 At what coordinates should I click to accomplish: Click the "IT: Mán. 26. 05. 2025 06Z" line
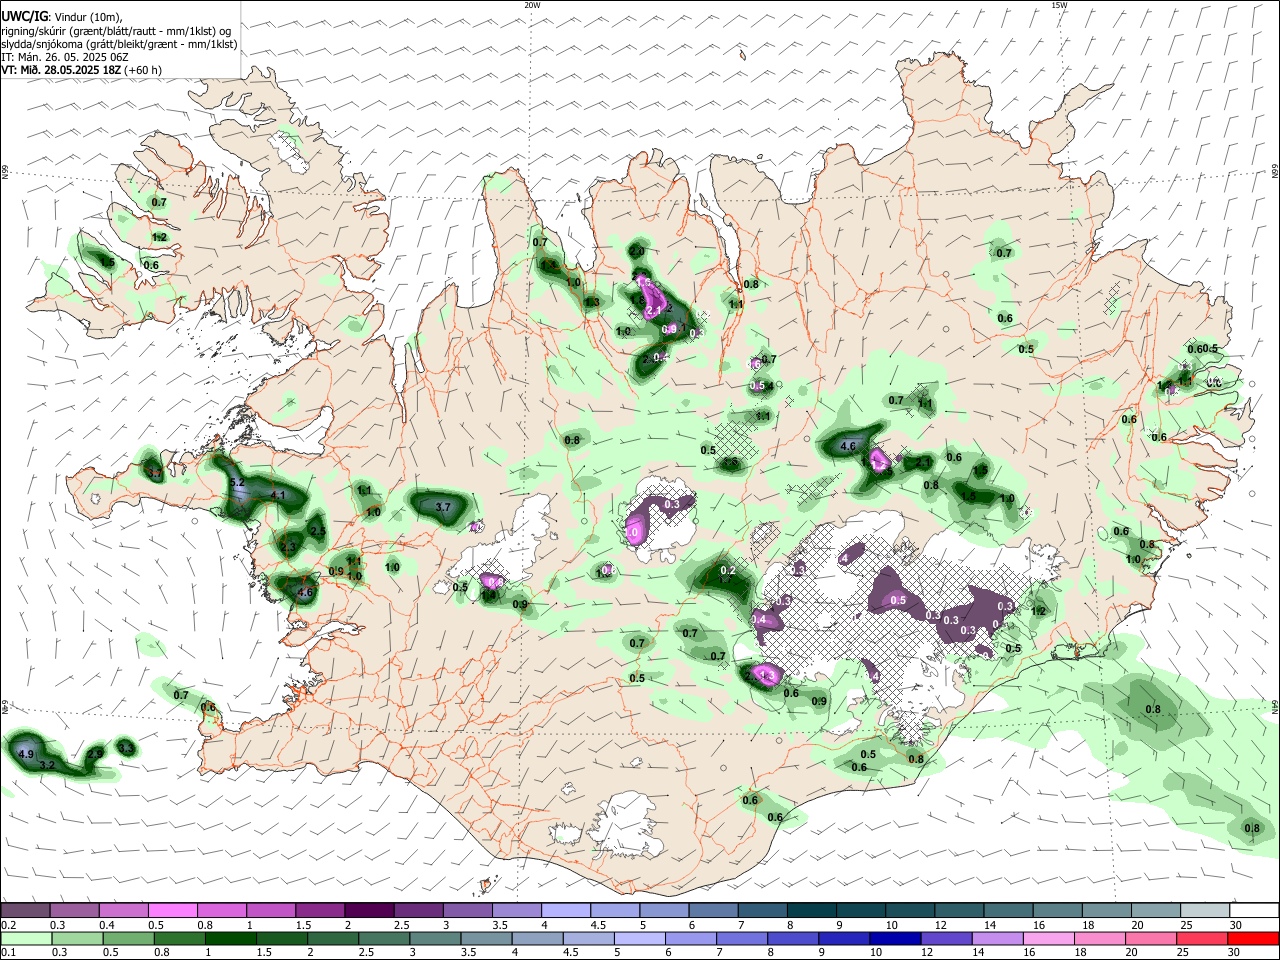tap(64, 57)
